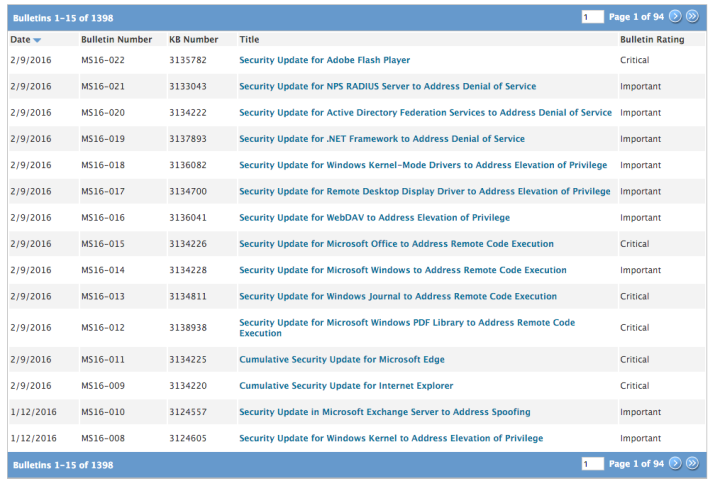The height and width of the screenshot is (486, 715).
Task: Select KB number 3138938
Action: (x=188, y=328)
